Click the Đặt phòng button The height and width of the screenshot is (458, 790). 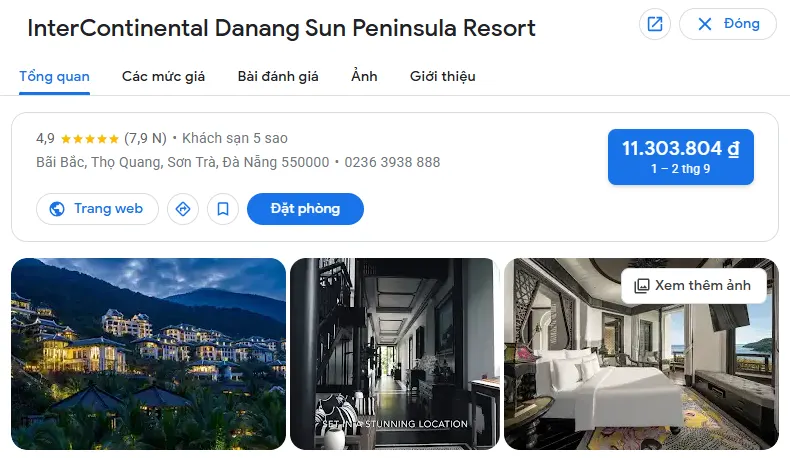pos(305,209)
